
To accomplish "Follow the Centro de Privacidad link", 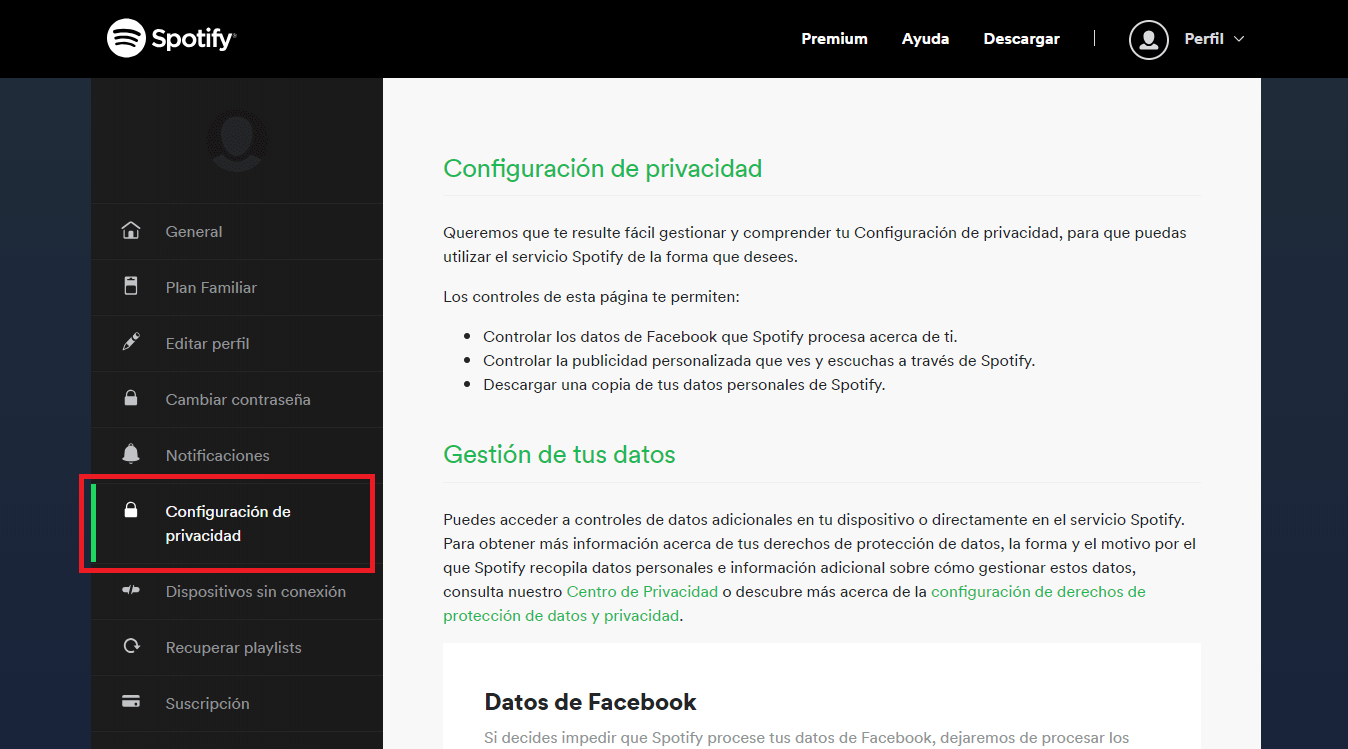I will pyautogui.click(x=642, y=591).
